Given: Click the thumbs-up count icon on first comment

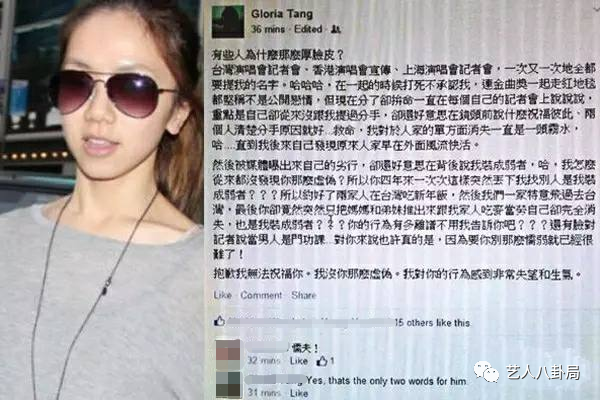Looking at the screenshot, I should pos(325,361).
